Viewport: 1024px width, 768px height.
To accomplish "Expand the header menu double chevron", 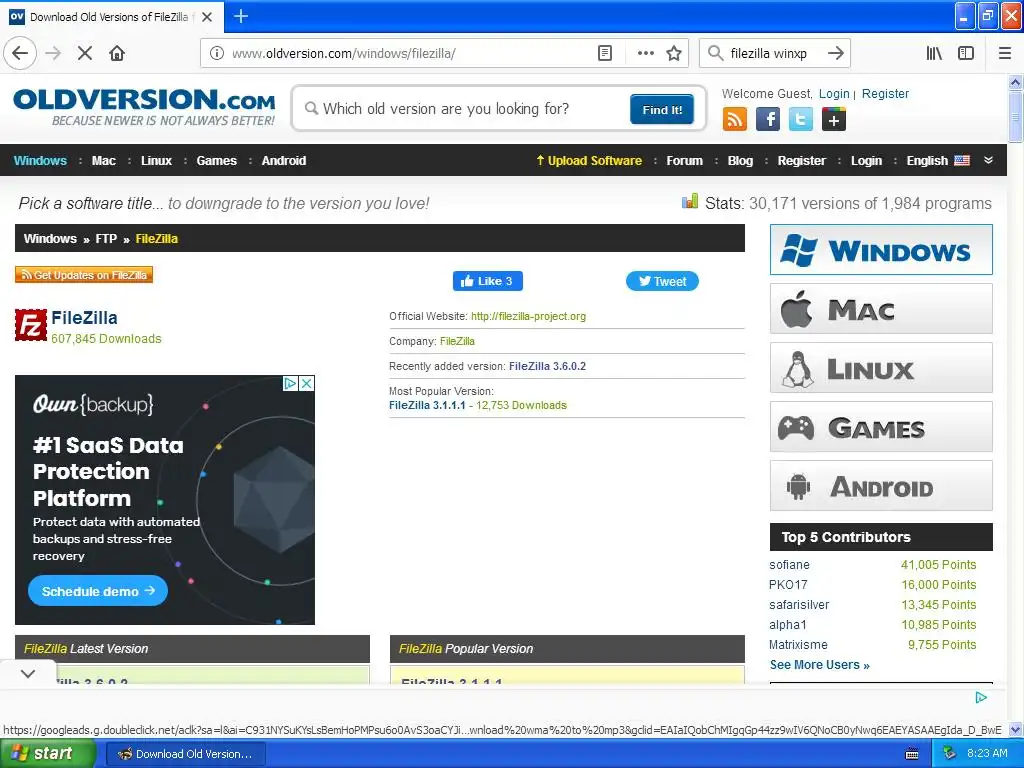I will pyautogui.click(x=988, y=160).
